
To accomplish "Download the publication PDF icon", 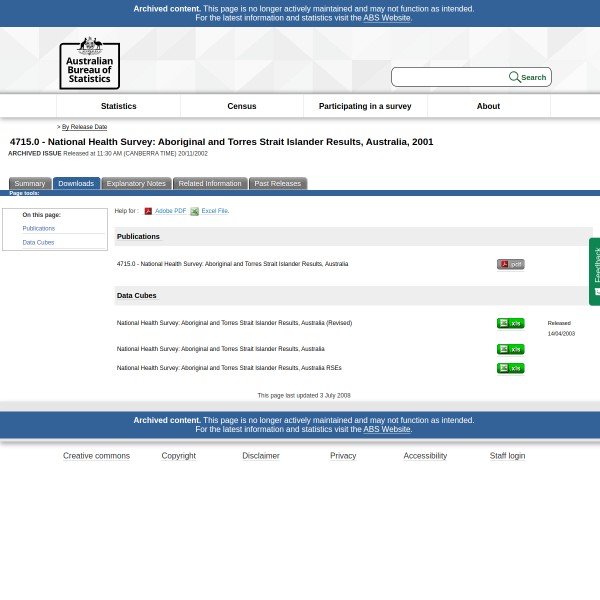I will pos(510,264).
